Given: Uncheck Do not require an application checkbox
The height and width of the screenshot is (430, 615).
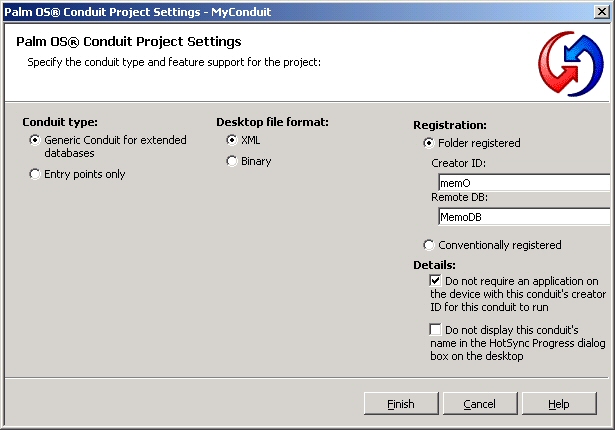Looking at the screenshot, I should point(435,281).
